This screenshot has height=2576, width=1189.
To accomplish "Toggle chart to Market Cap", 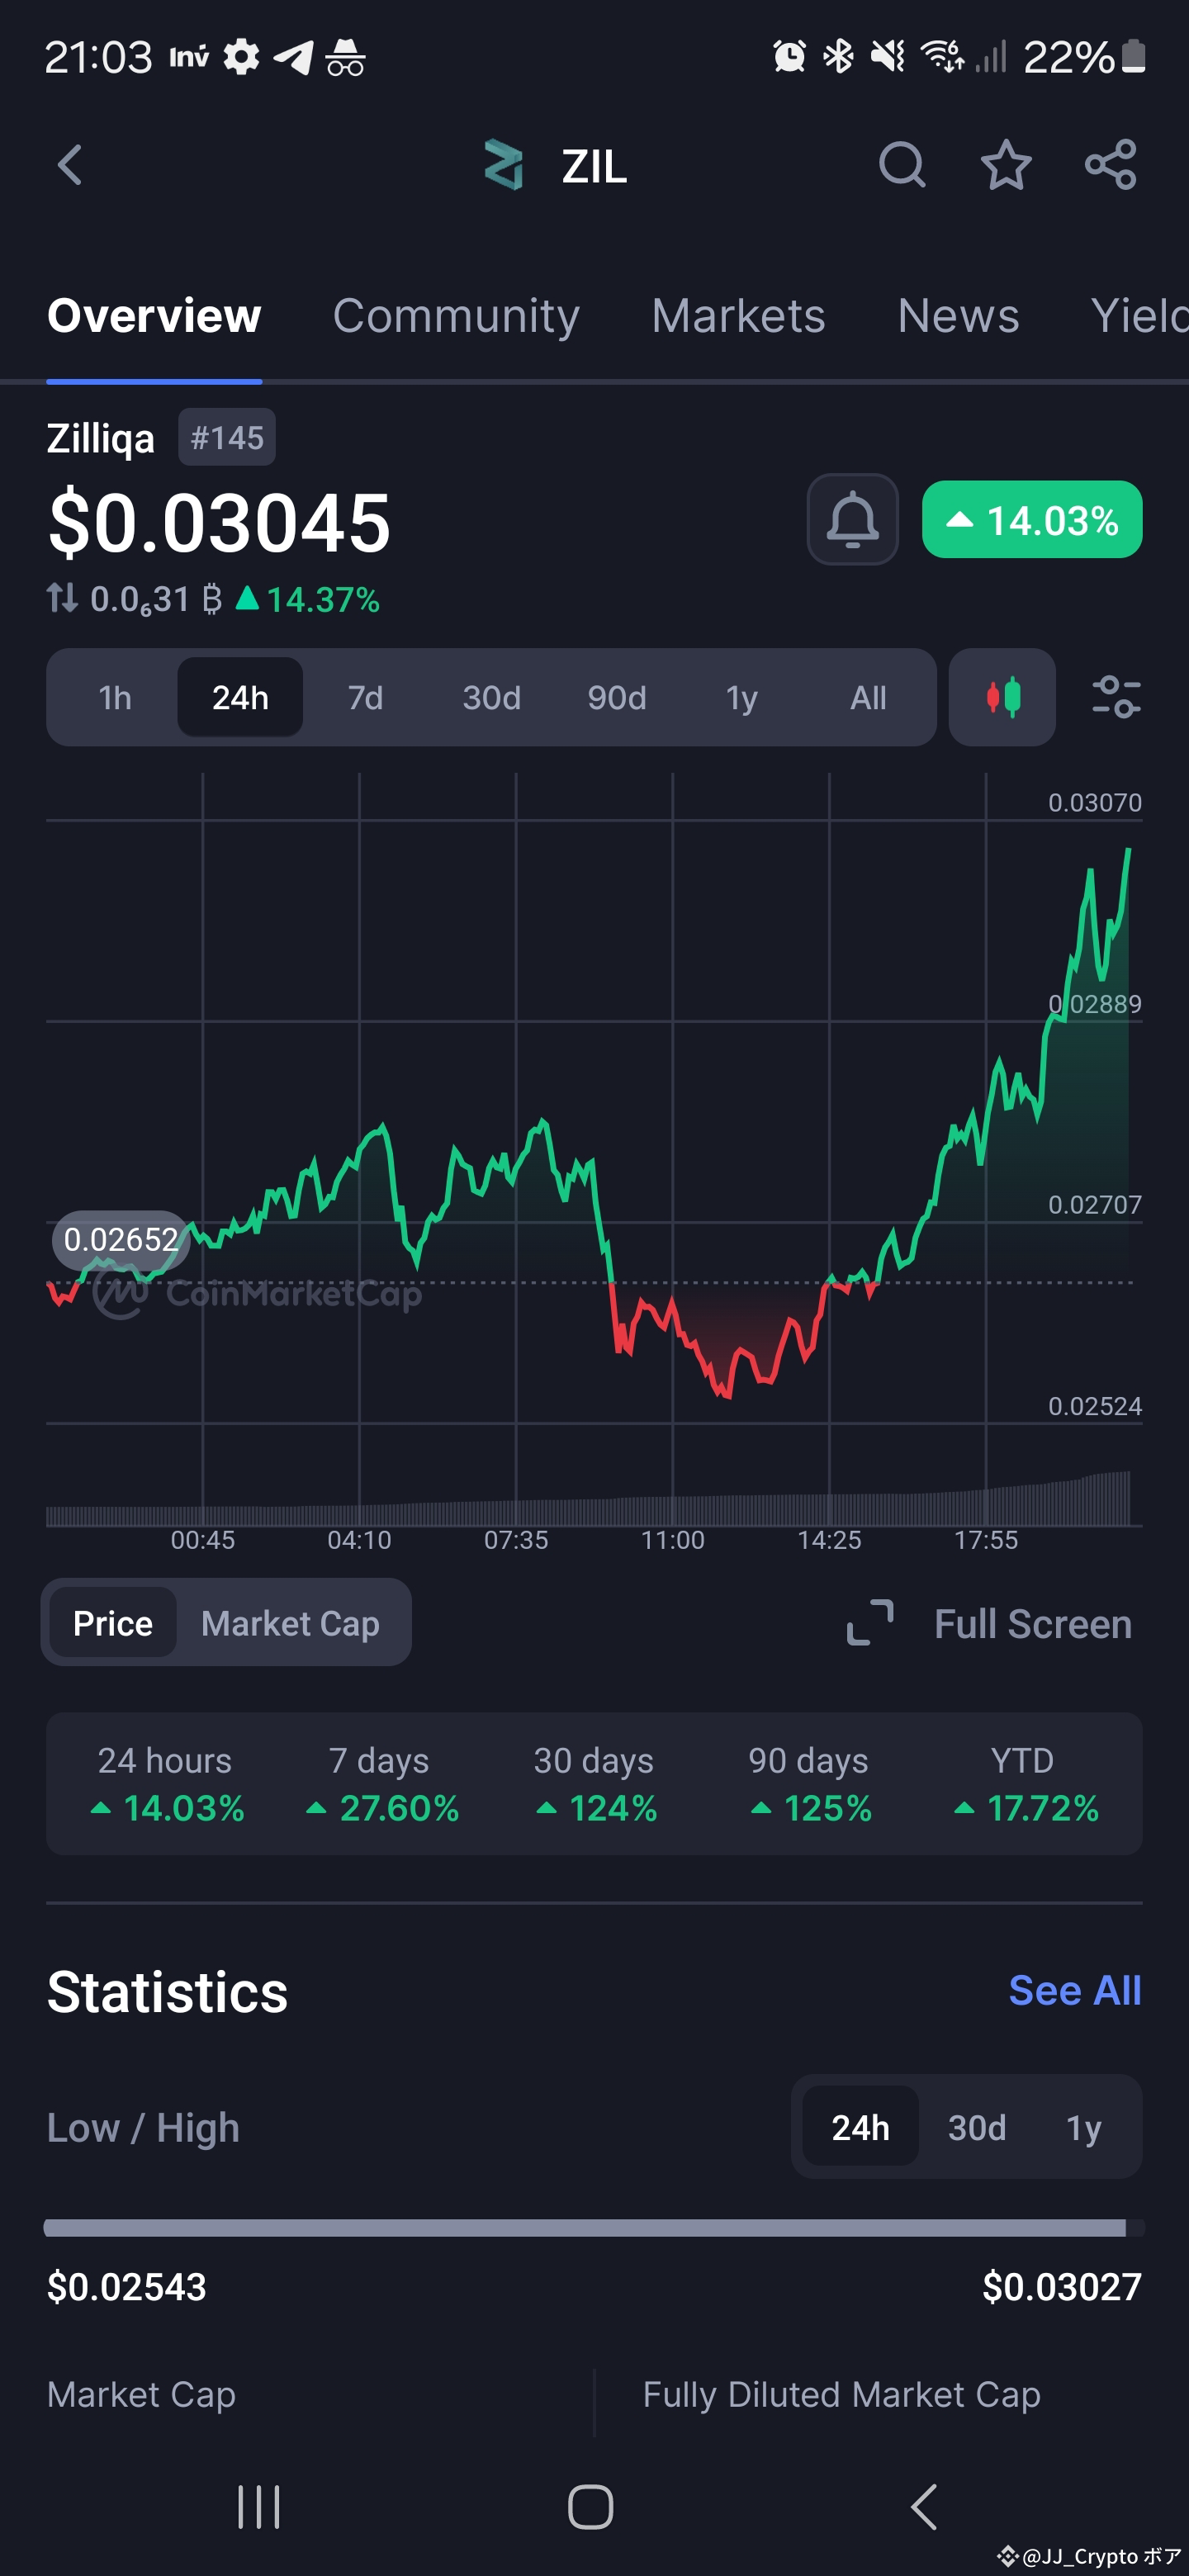I will [x=290, y=1623].
